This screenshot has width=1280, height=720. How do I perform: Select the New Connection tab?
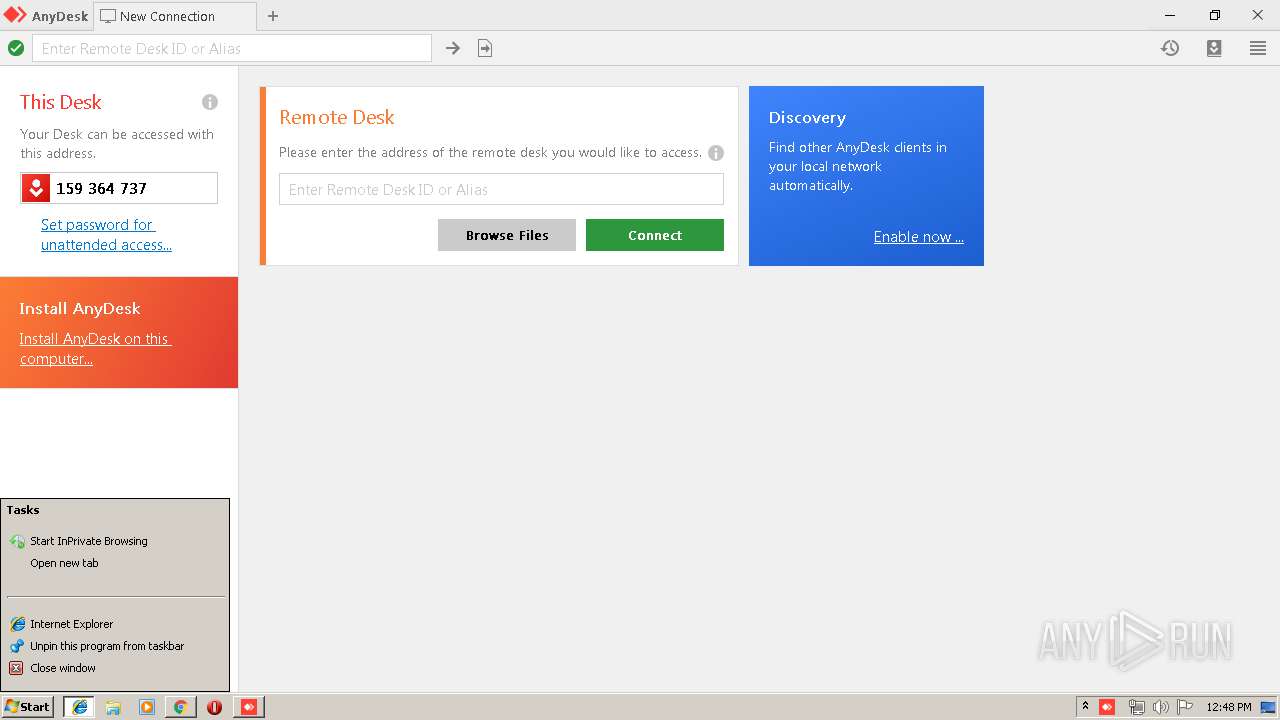(x=174, y=16)
